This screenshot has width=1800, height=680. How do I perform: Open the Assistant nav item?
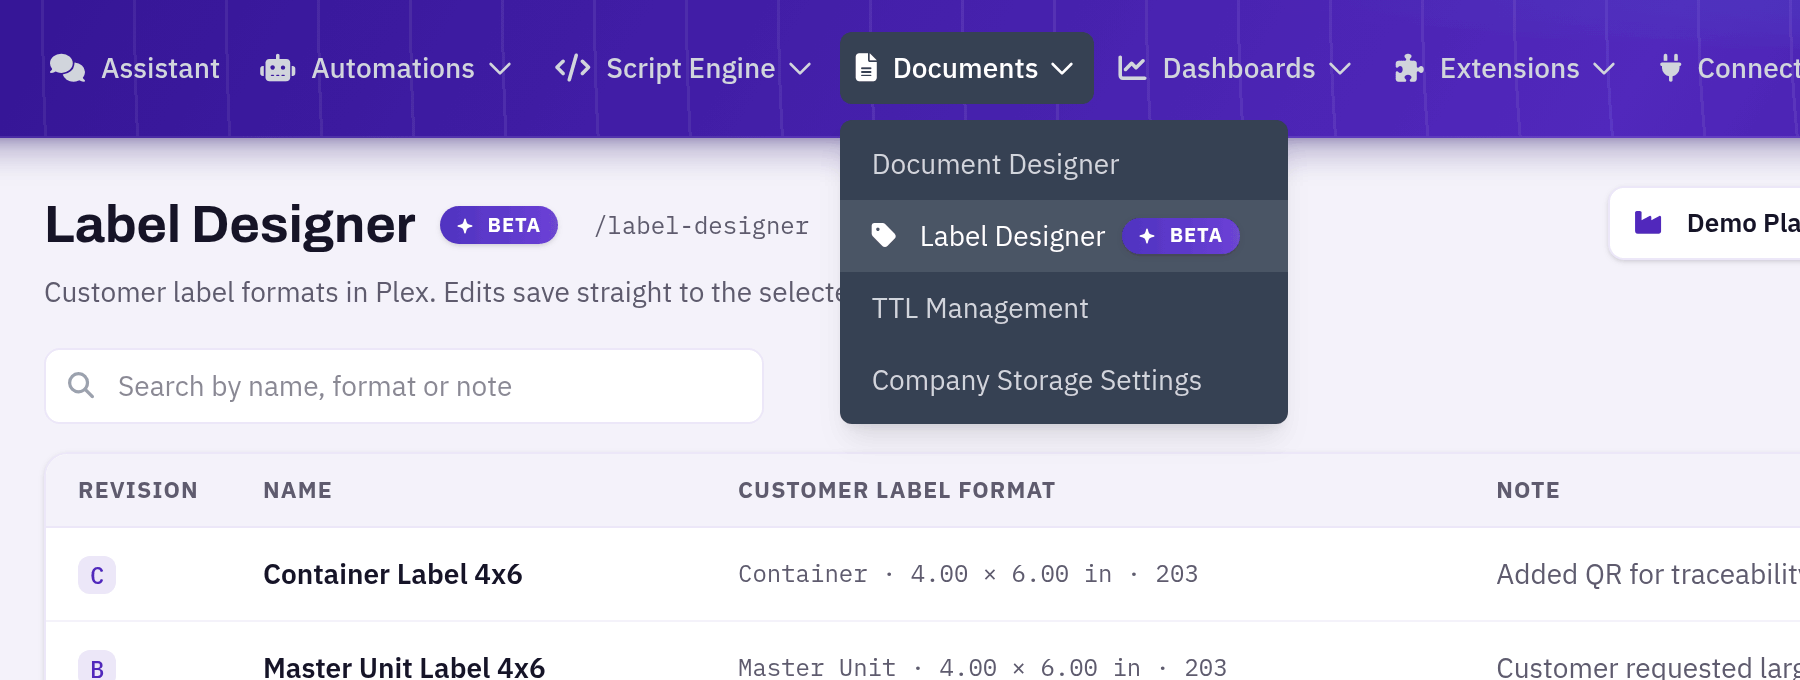click(x=135, y=68)
